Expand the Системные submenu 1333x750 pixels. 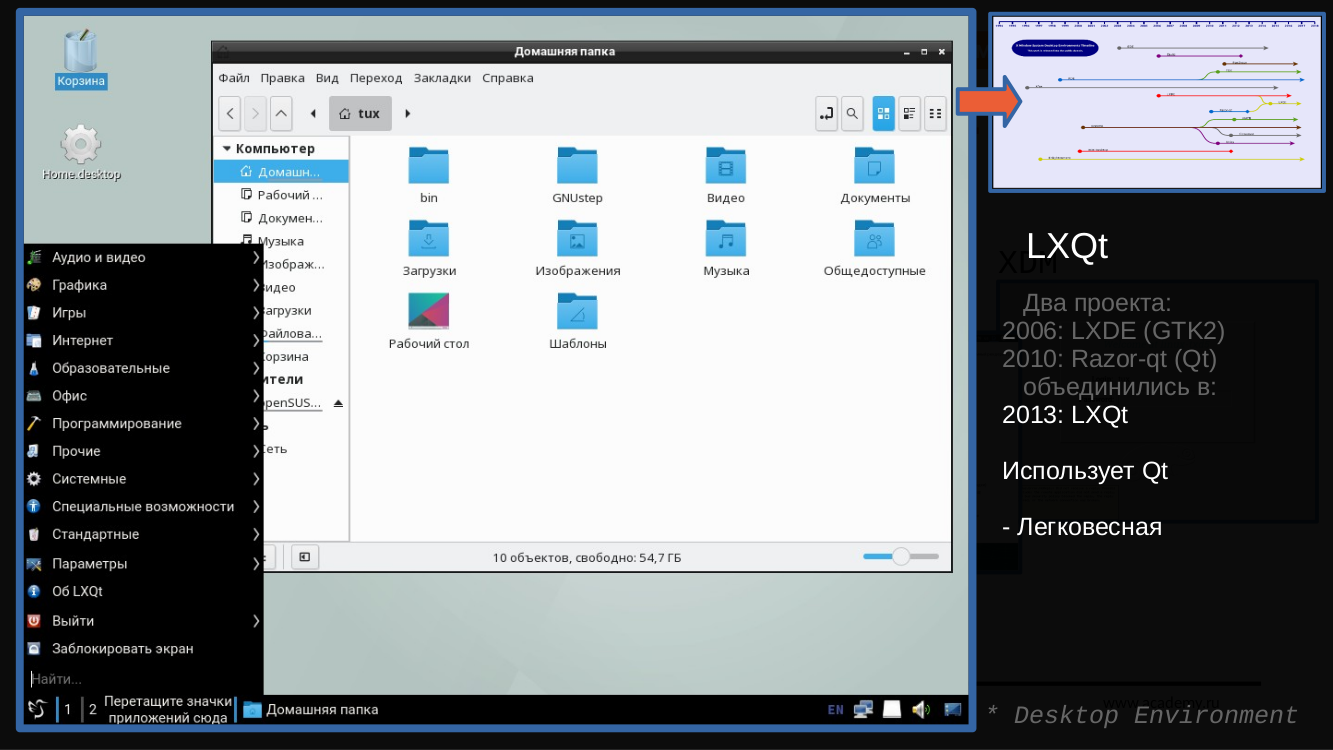point(143,479)
